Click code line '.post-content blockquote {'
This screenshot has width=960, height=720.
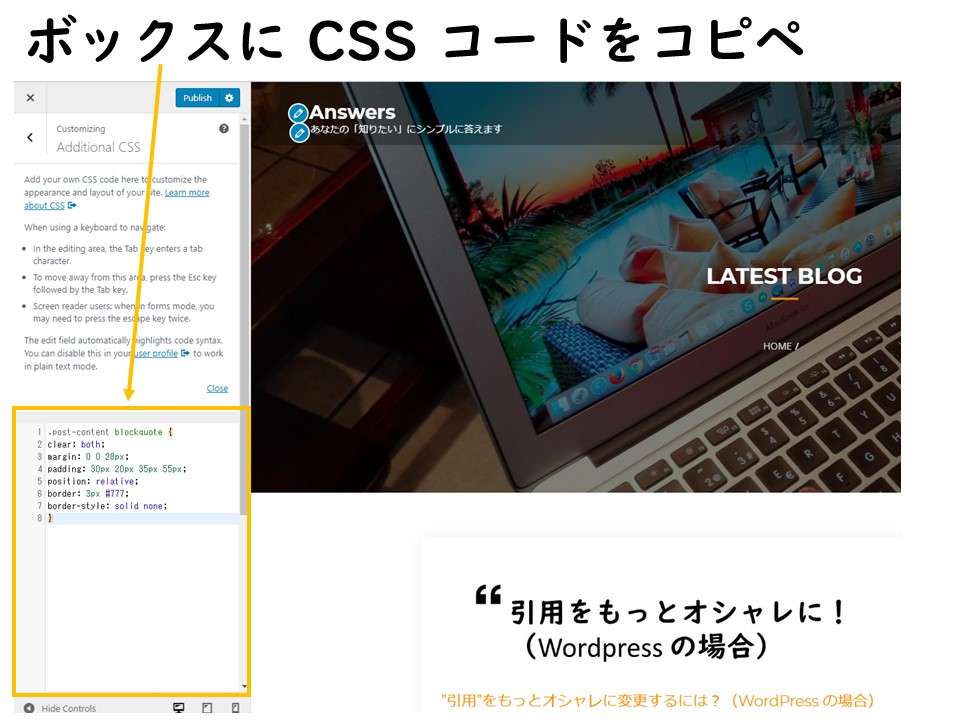click(110, 432)
